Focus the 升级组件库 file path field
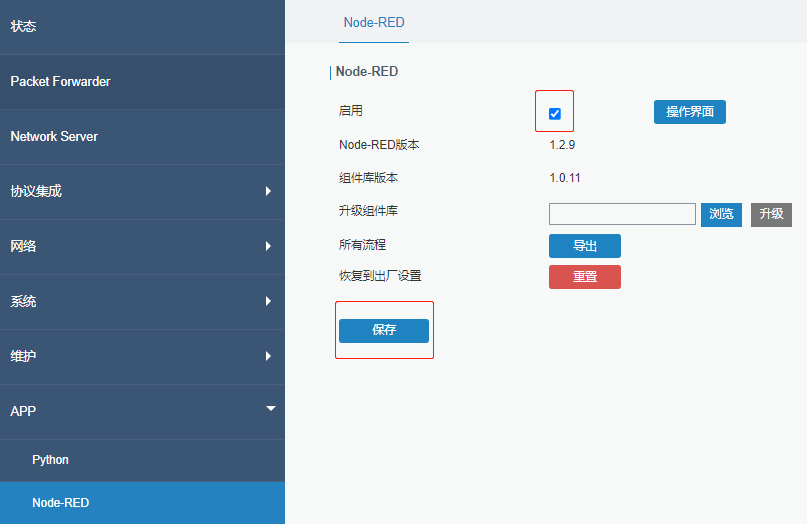Screen dimensions: 807x524 pos(622,214)
